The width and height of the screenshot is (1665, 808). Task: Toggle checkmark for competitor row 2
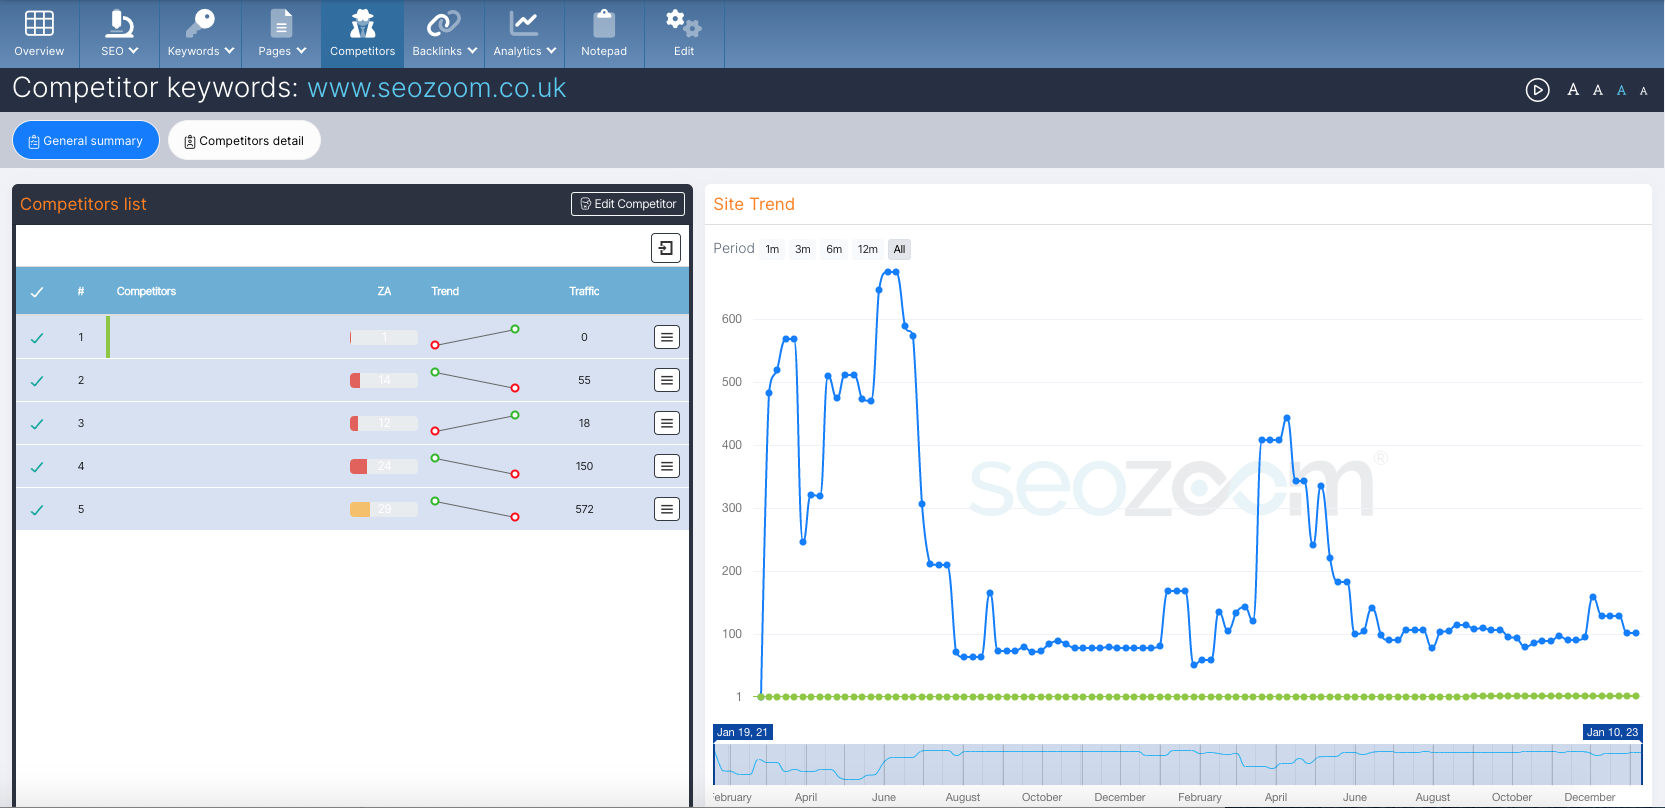coord(37,381)
